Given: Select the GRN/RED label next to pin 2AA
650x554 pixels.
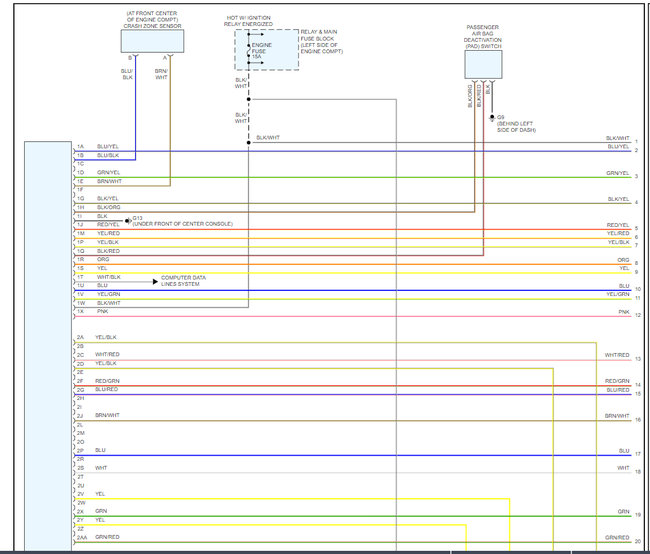Looking at the screenshot, I should click(x=107, y=537).
